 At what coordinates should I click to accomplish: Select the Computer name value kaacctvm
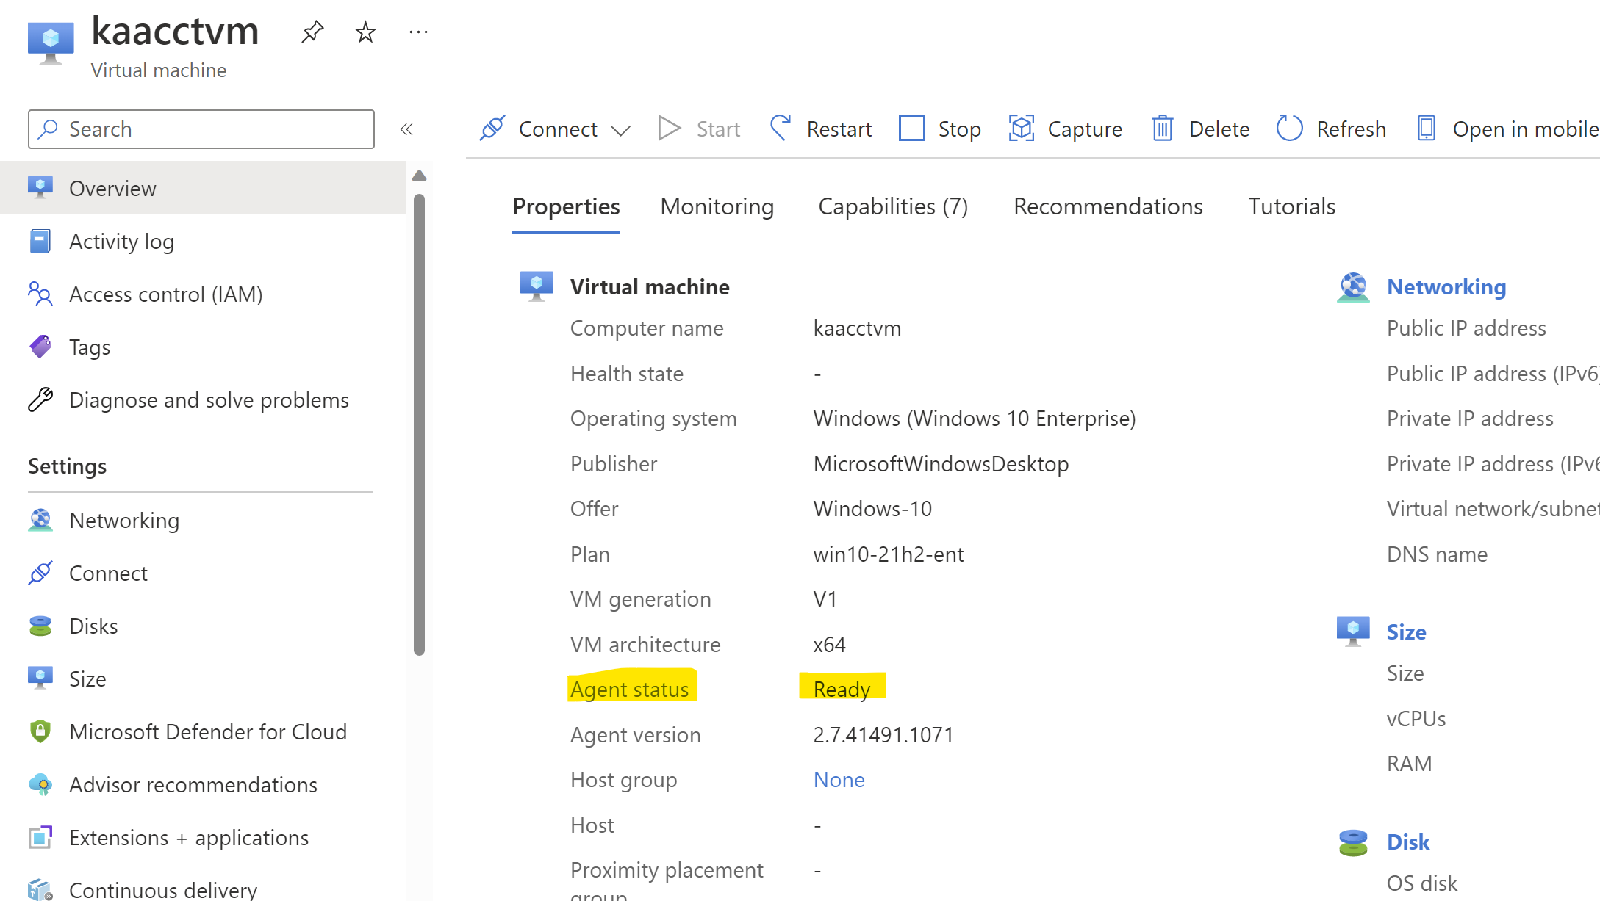point(857,329)
